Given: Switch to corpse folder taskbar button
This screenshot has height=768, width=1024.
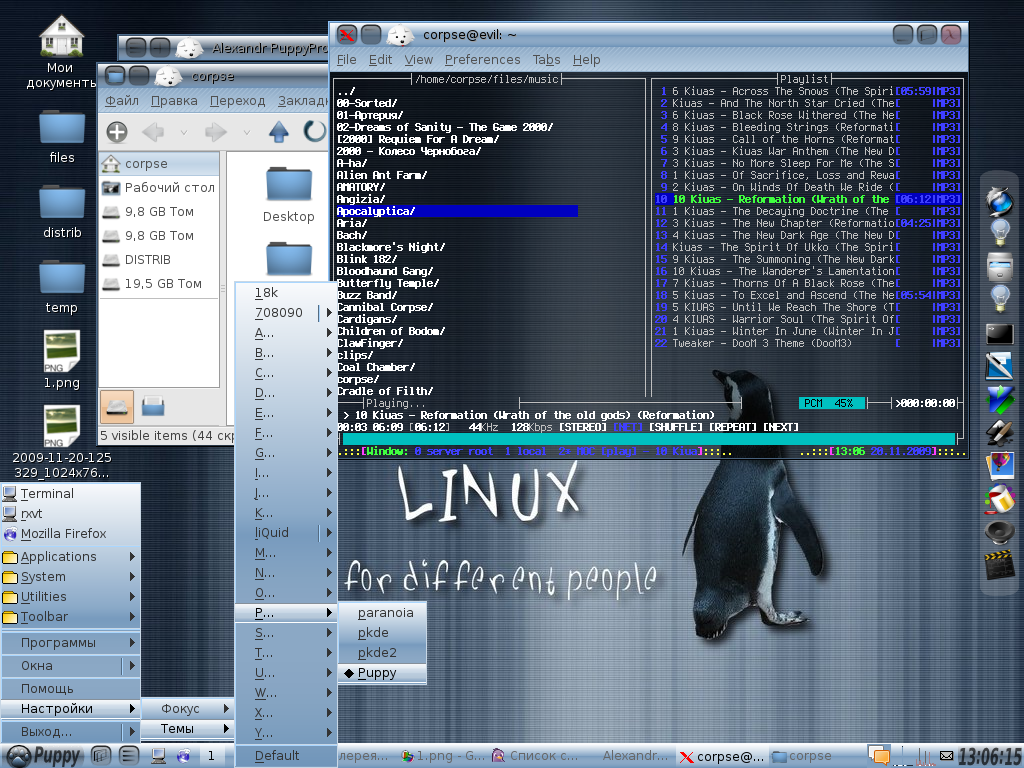Looking at the screenshot, I should click(x=802, y=756).
